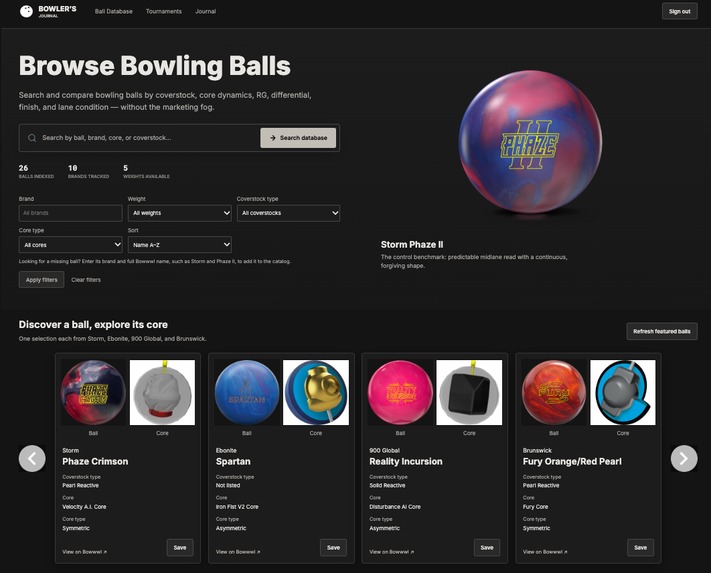Click Discover a ball, explore its core heading
The height and width of the screenshot is (573, 711).
click(x=93, y=325)
